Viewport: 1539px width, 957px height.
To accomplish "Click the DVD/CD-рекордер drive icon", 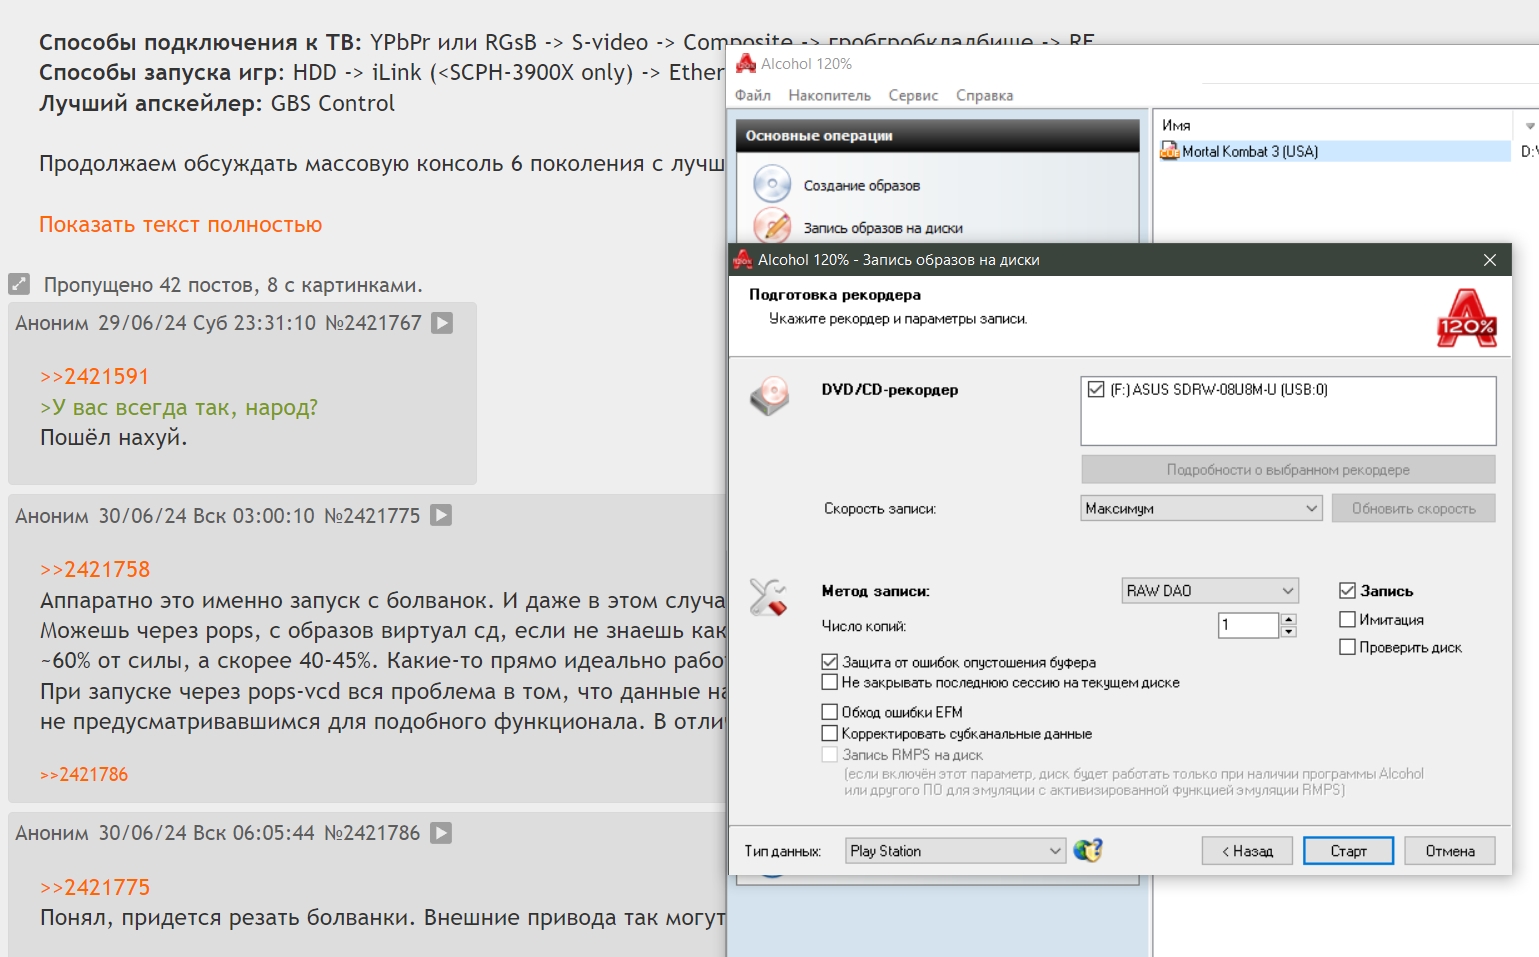I will point(770,396).
